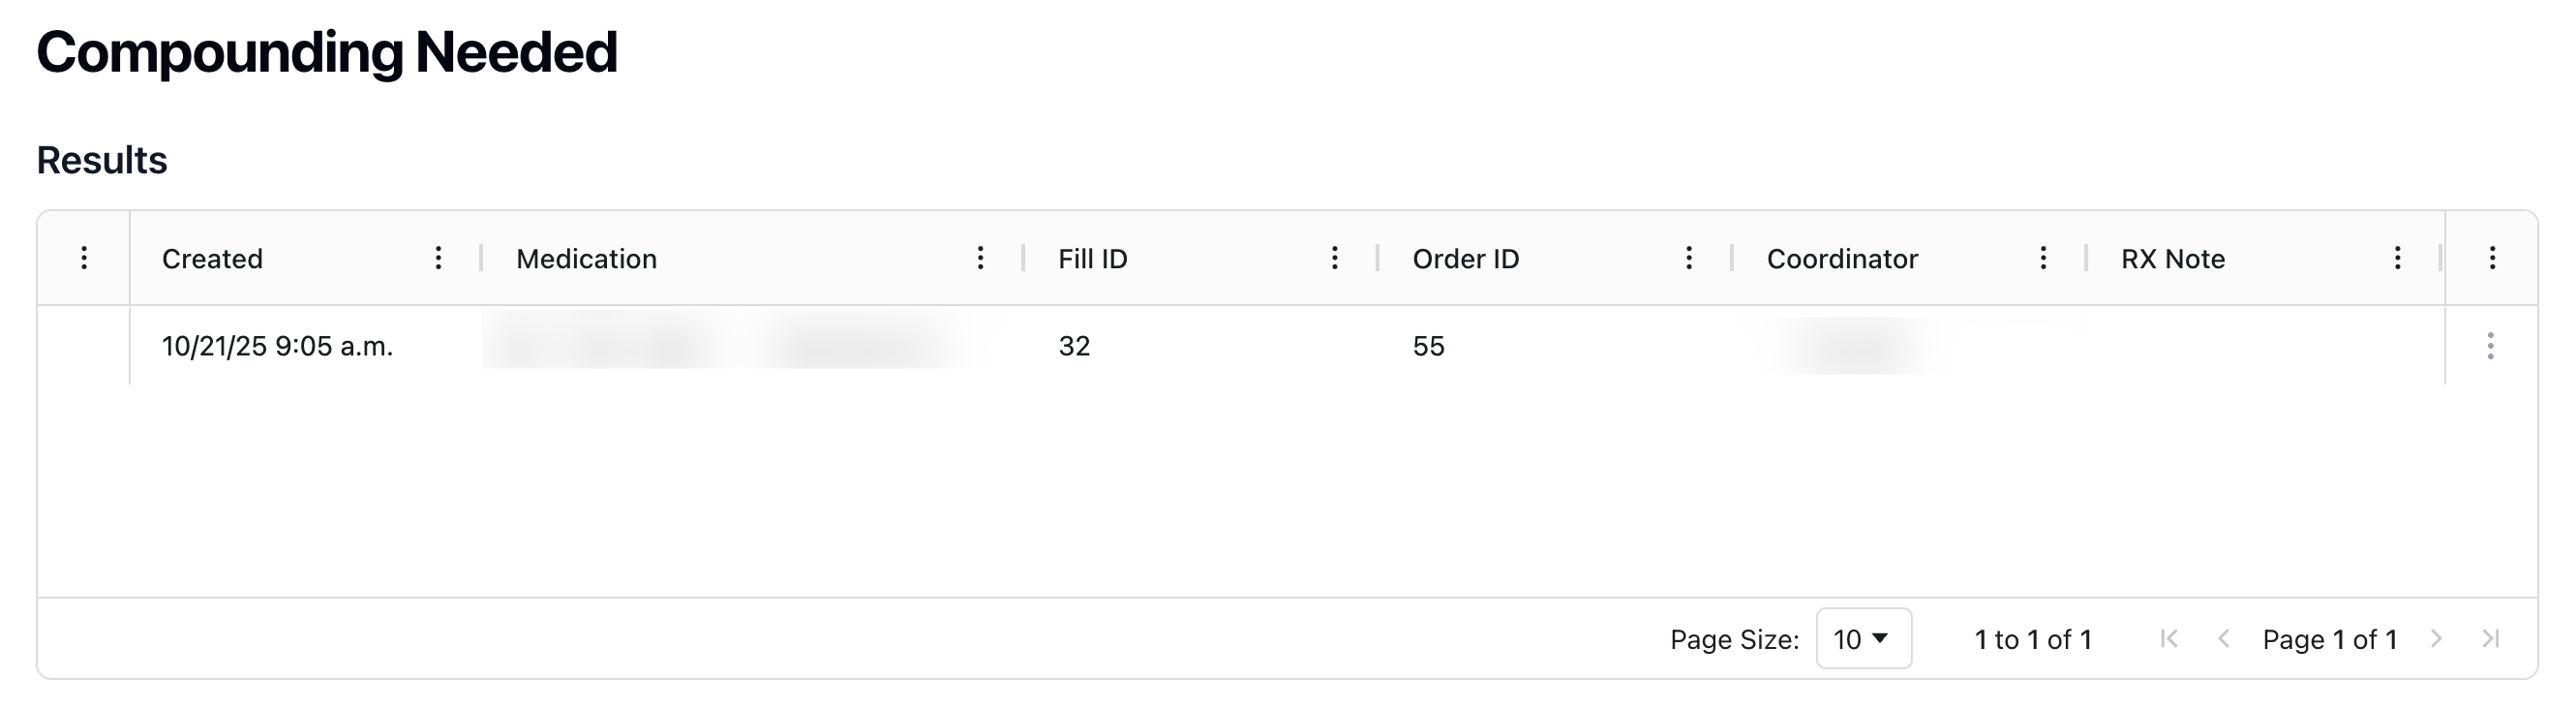Image resolution: width=2576 pixels, height=709 pixels.
Task: Sort by the Coordinator column header
Action: coord(1842,259)
